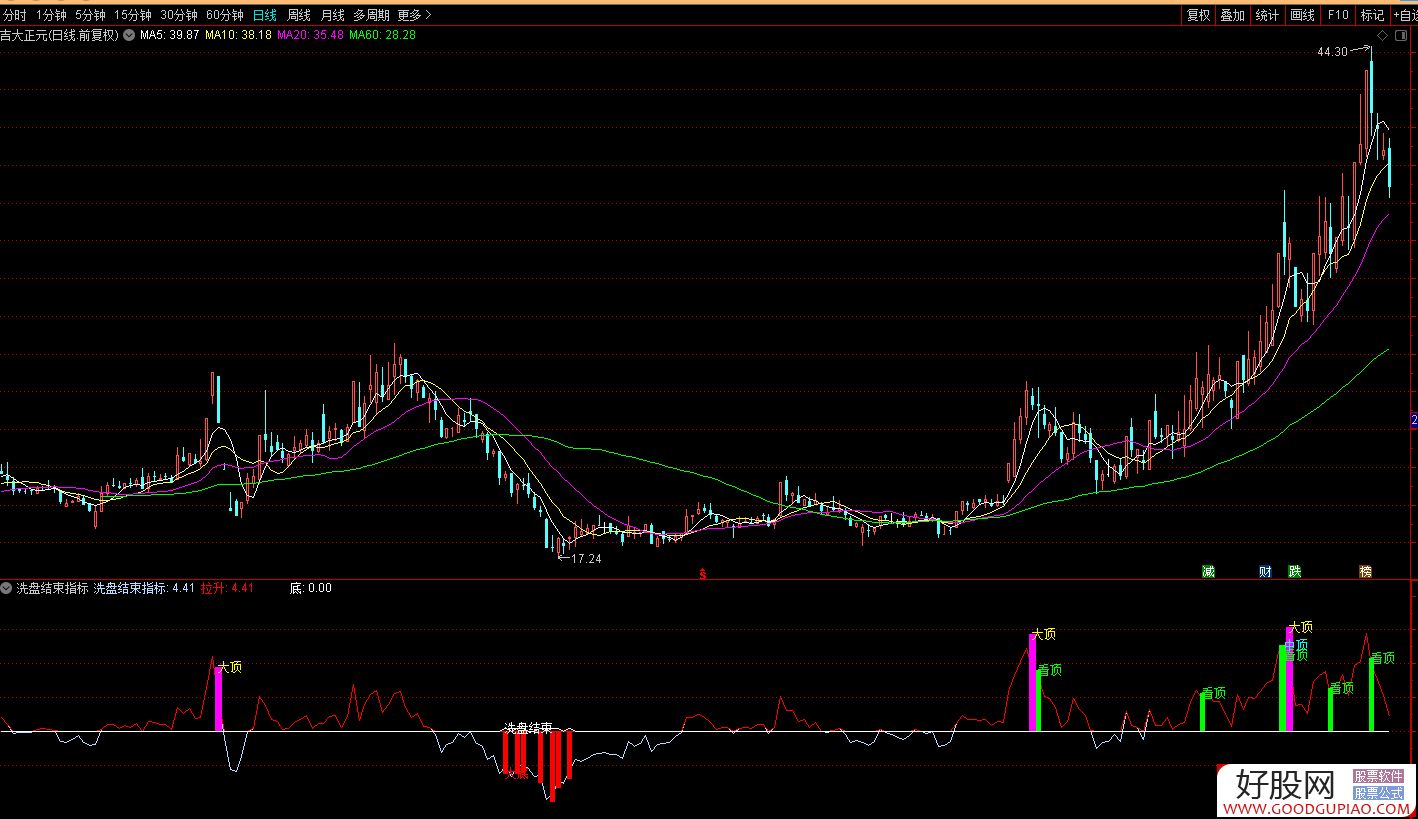This screenshot has height=819, width=1418.
Task: Open the 多周期 multi-period view
Action: pos(371,15)
